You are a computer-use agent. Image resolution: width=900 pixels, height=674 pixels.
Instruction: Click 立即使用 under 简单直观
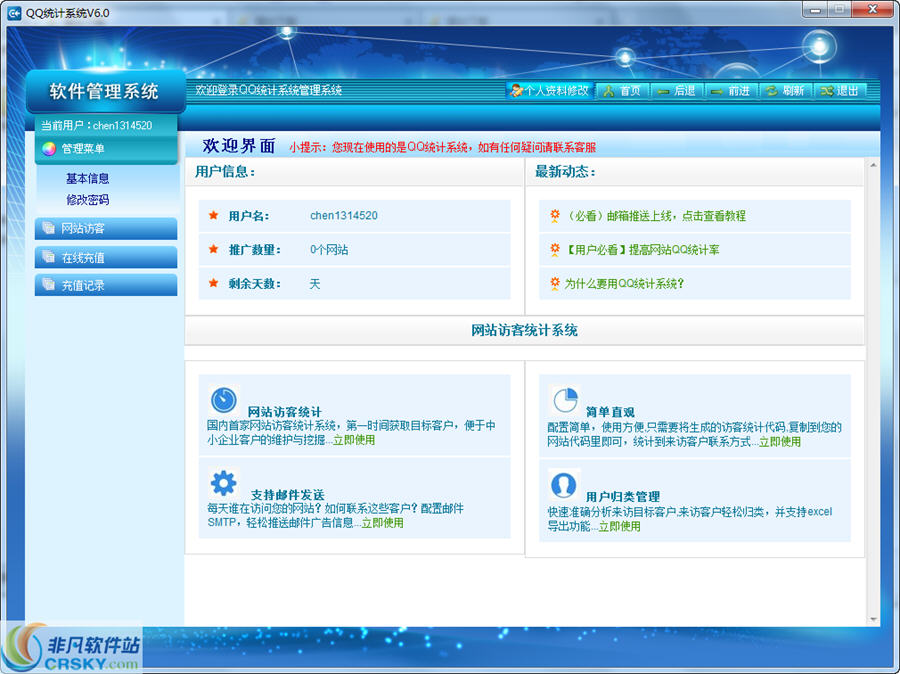779,441
